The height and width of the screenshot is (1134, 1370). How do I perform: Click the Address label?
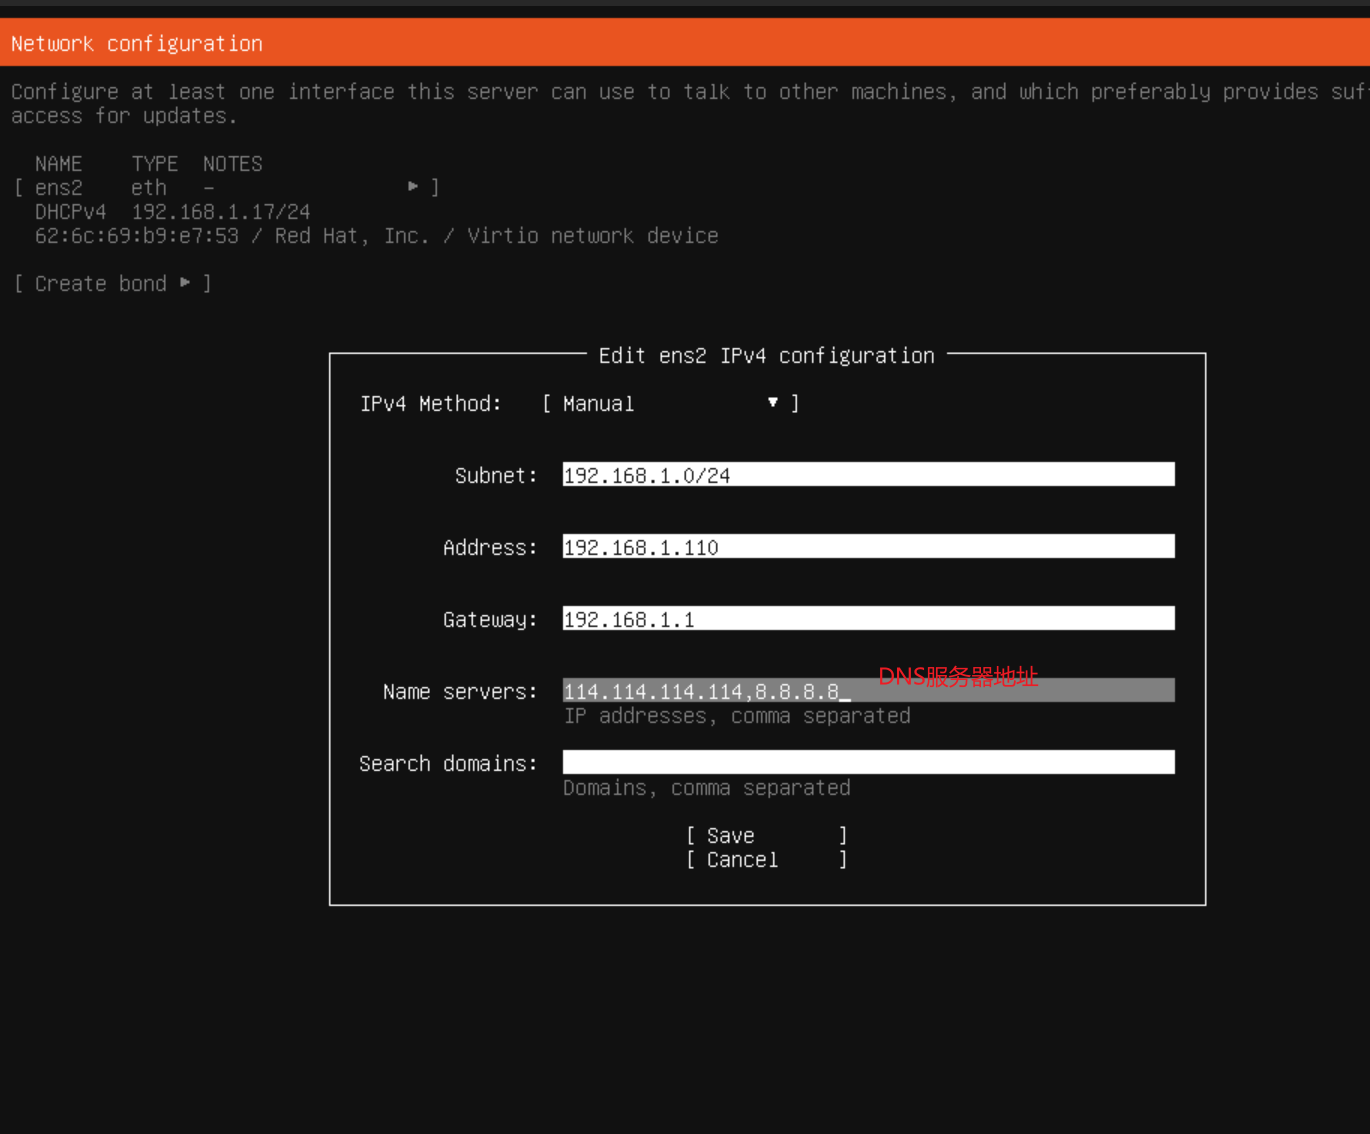coord(490,548)
